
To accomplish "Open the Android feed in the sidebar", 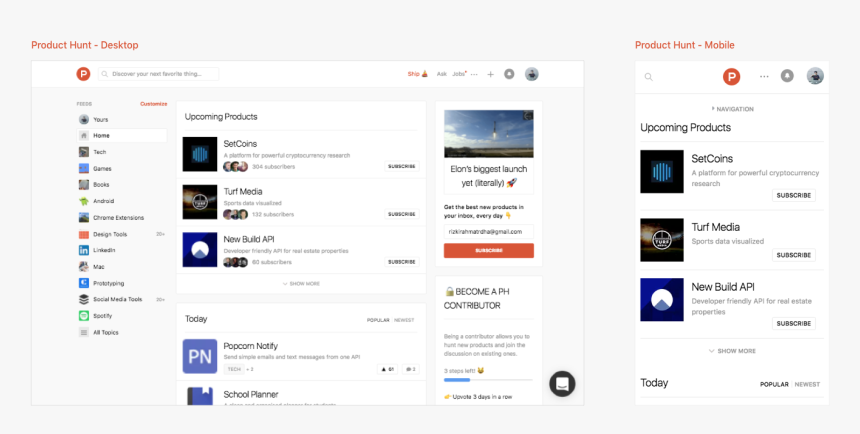I will click(103, 201).
